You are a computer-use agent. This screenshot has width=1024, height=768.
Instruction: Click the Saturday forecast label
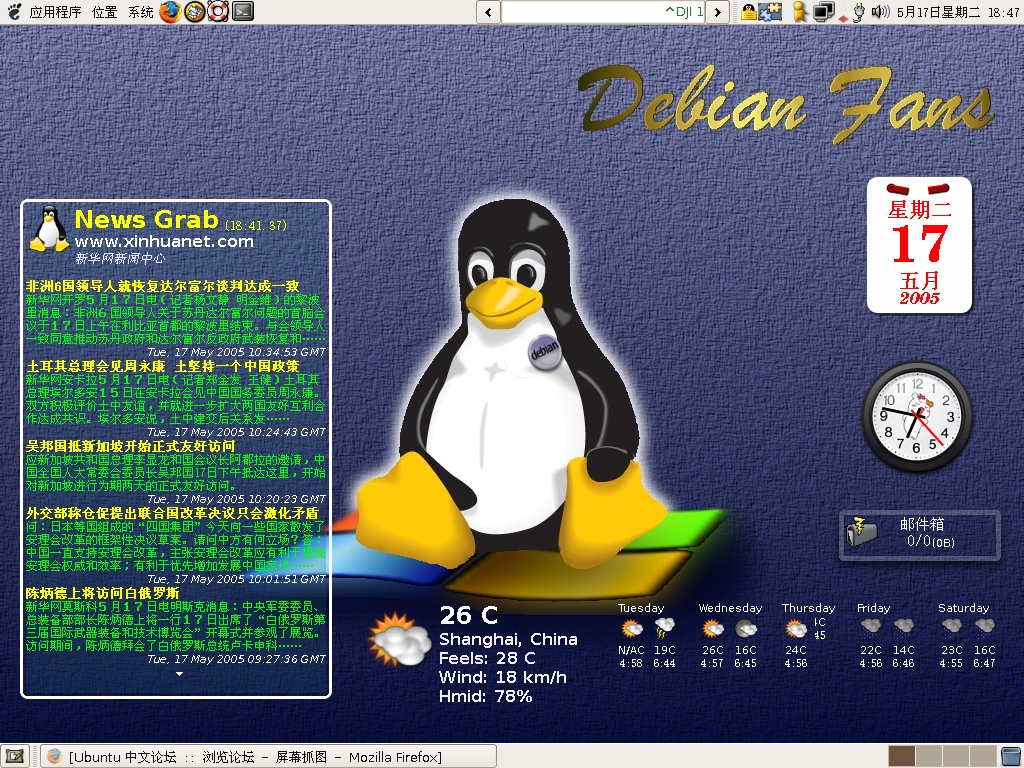(963, 608)
